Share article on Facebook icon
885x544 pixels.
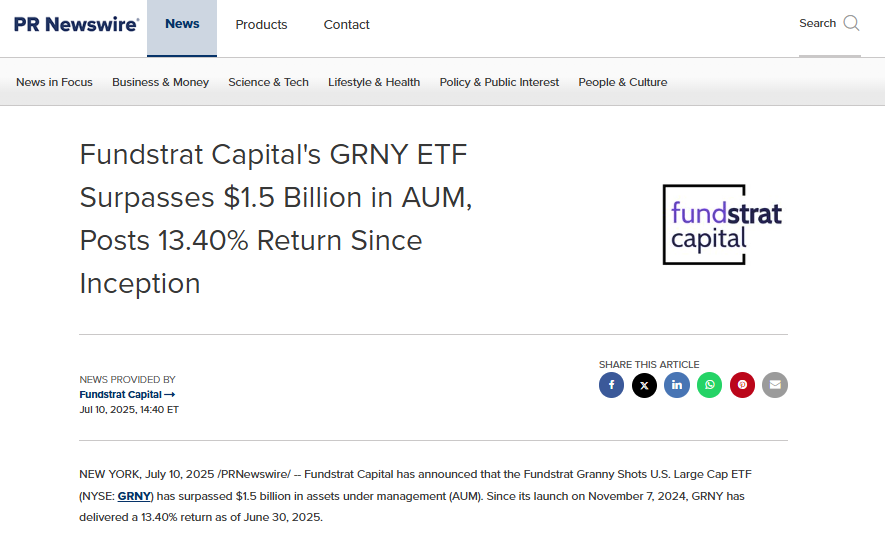coord(611,385)
